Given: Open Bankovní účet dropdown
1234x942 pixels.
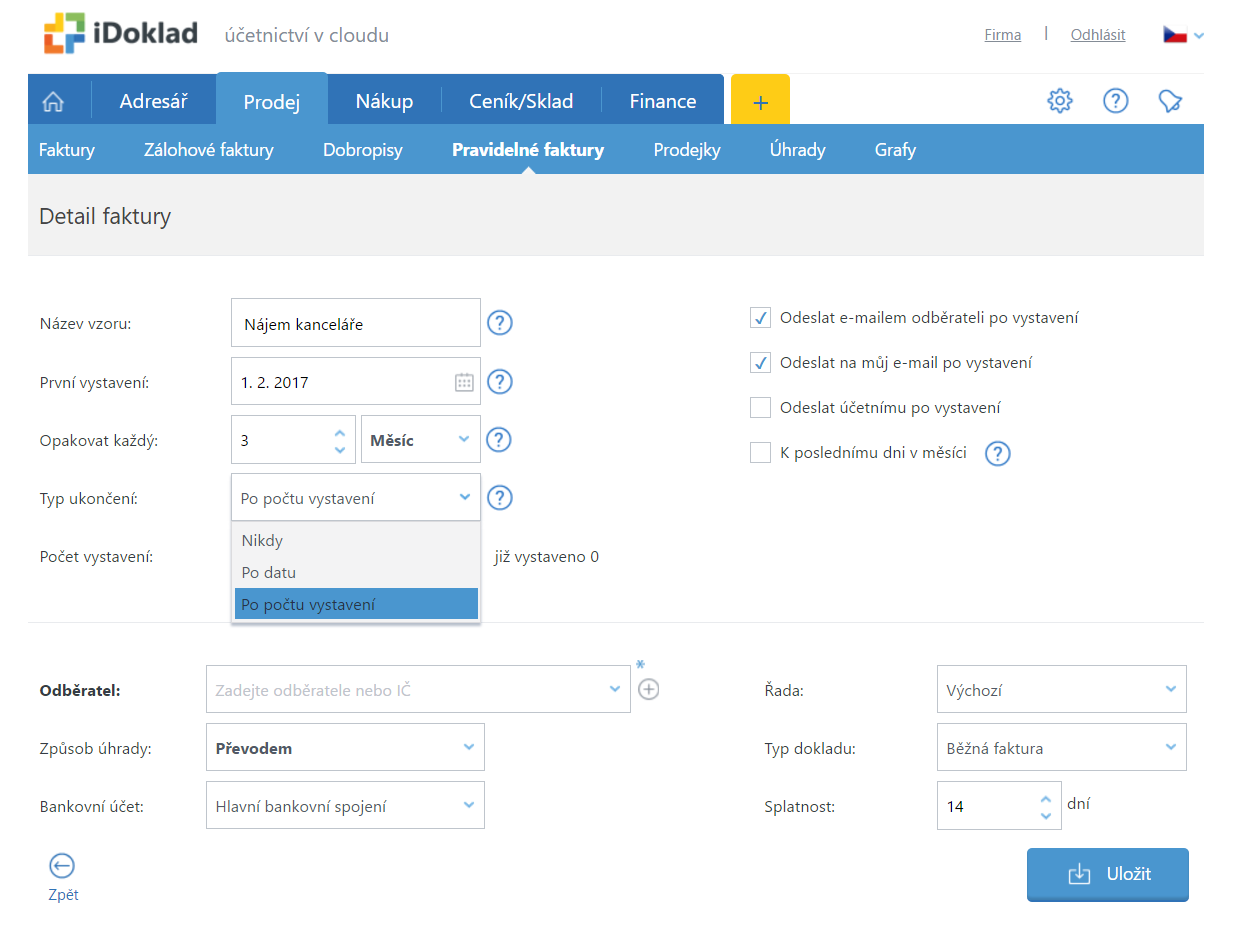Looking at the screenshot, I should click(x=345, y=806).
